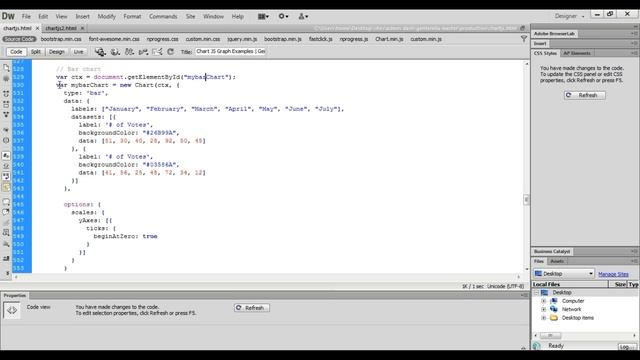Image resolution: width=640 pixels, height=360 pixels.
Task: Switch to AP Elements tab
Action: 577,53
